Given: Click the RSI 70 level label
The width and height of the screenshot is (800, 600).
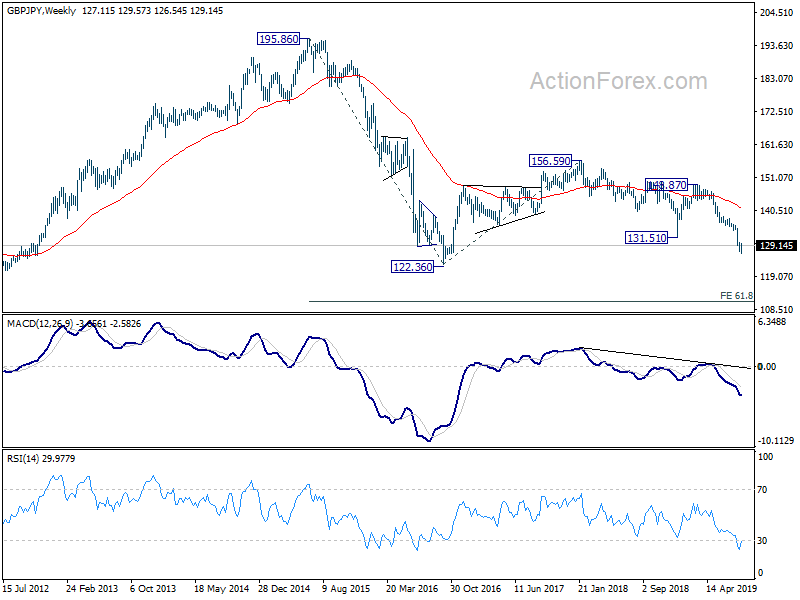Looking at the screenshot, I should click(762, 490).
